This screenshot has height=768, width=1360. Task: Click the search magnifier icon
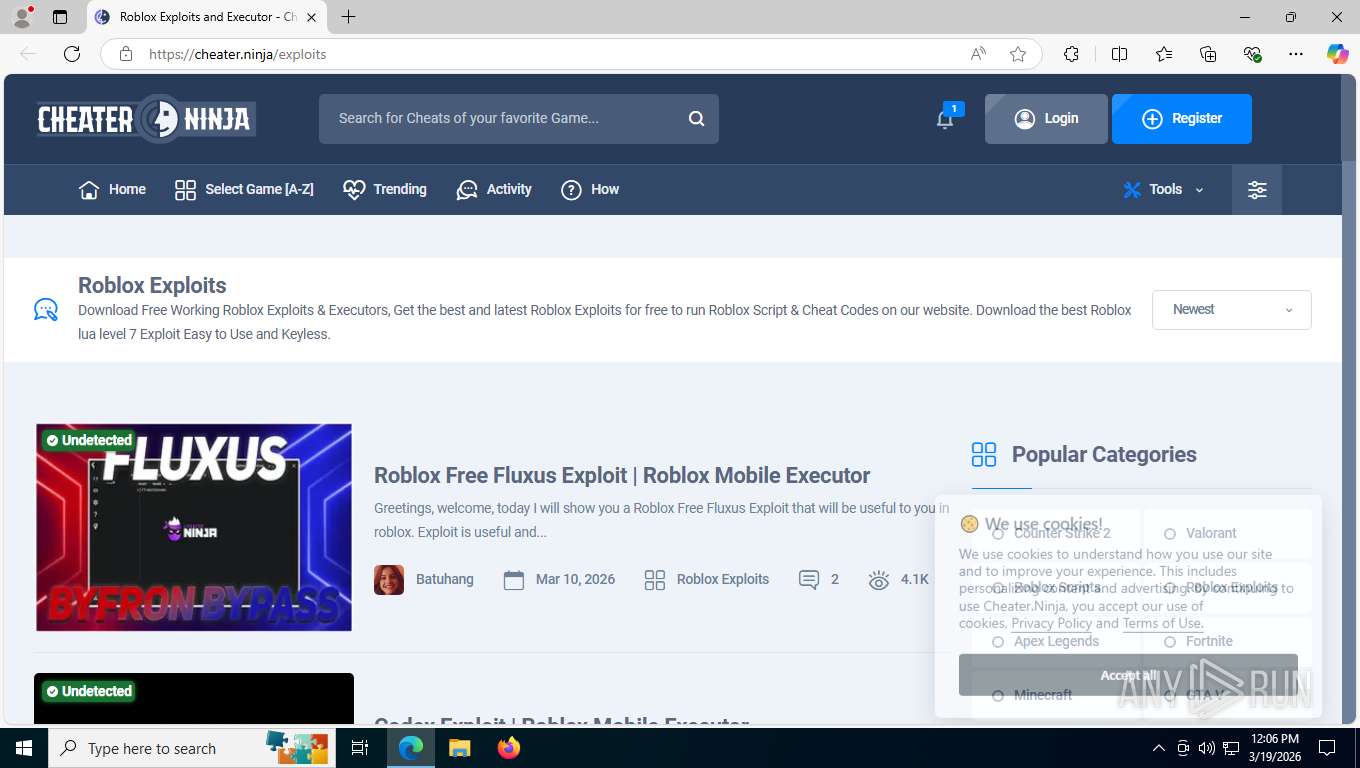coord(696,119)
